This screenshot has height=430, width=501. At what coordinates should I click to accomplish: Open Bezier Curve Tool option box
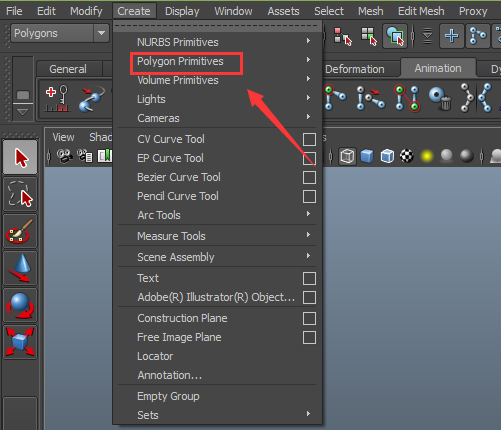click(309, 177)
